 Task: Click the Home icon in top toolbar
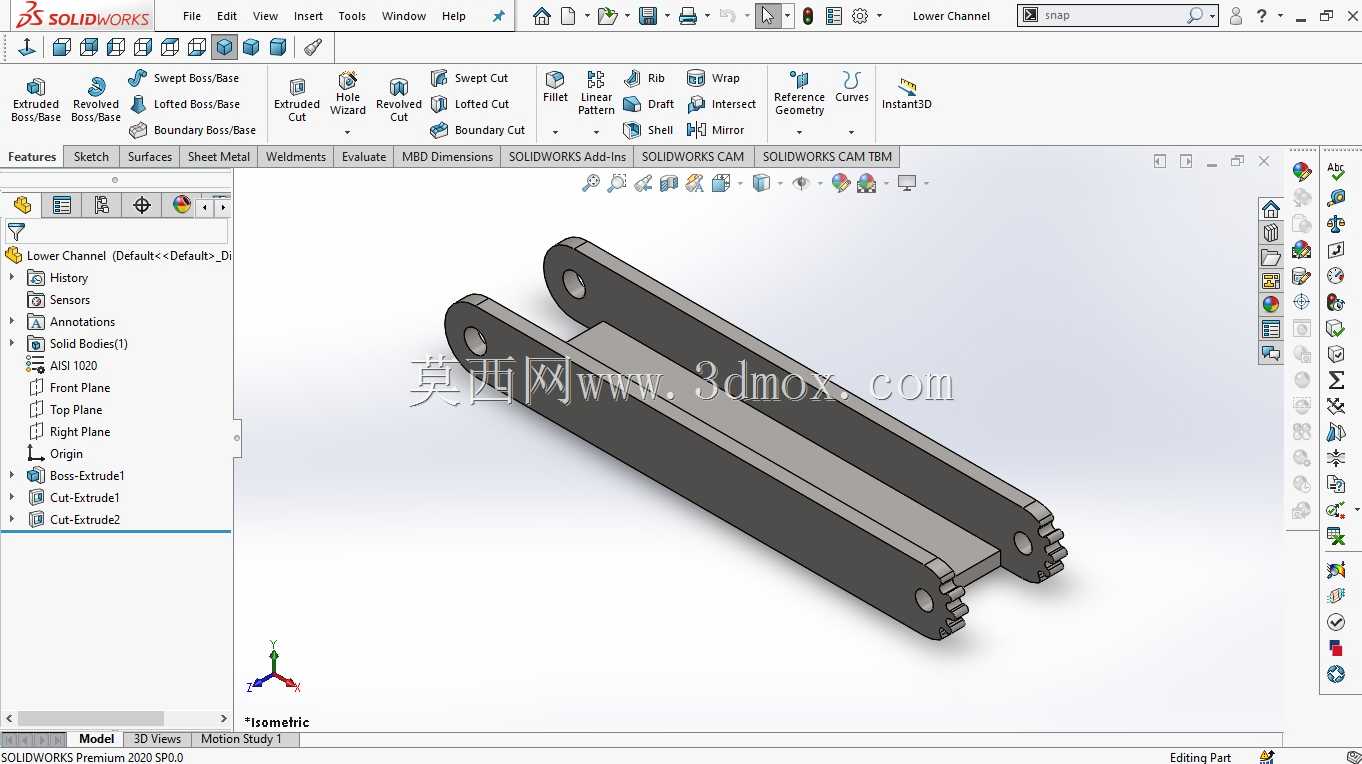pyautogui.click(x=541, y=16)
